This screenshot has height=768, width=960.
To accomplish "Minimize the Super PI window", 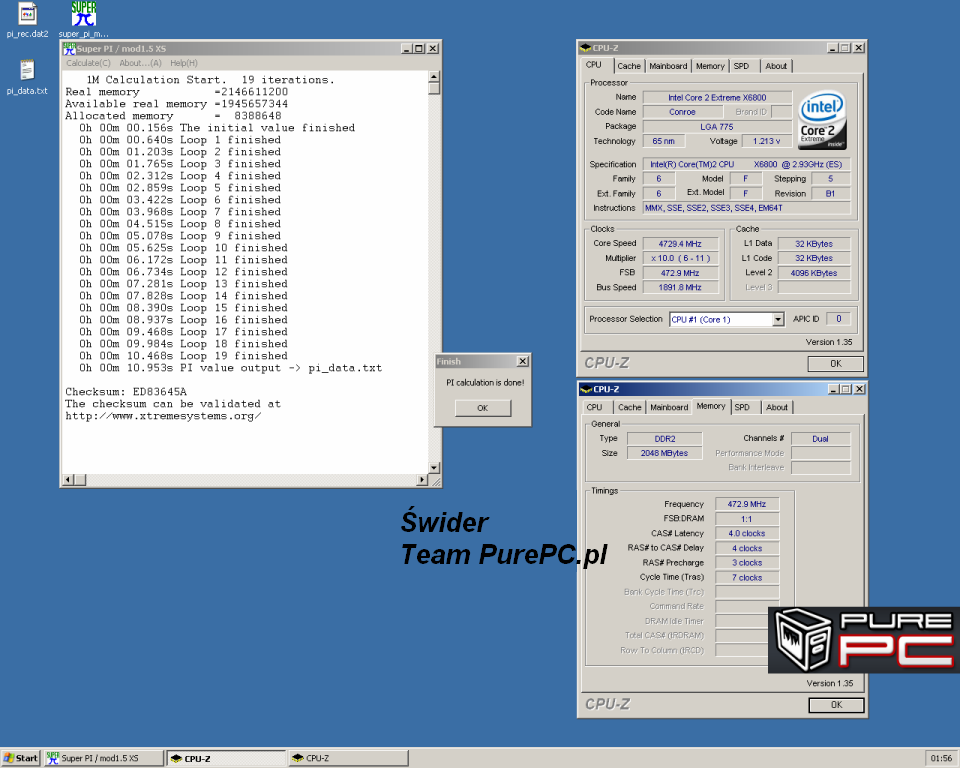I will (x=407, y=48).
